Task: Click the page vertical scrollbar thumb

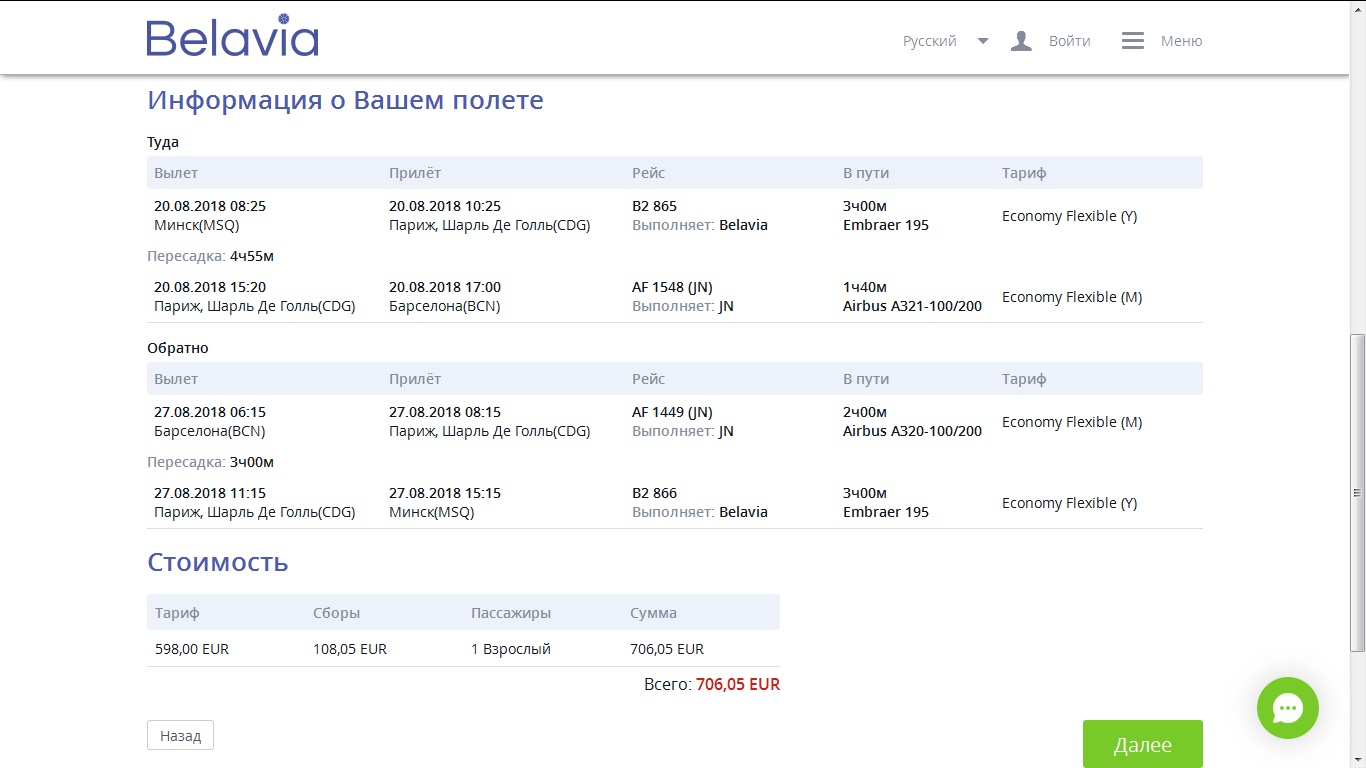Action: pyautogui.click(x=1357, y=492)
